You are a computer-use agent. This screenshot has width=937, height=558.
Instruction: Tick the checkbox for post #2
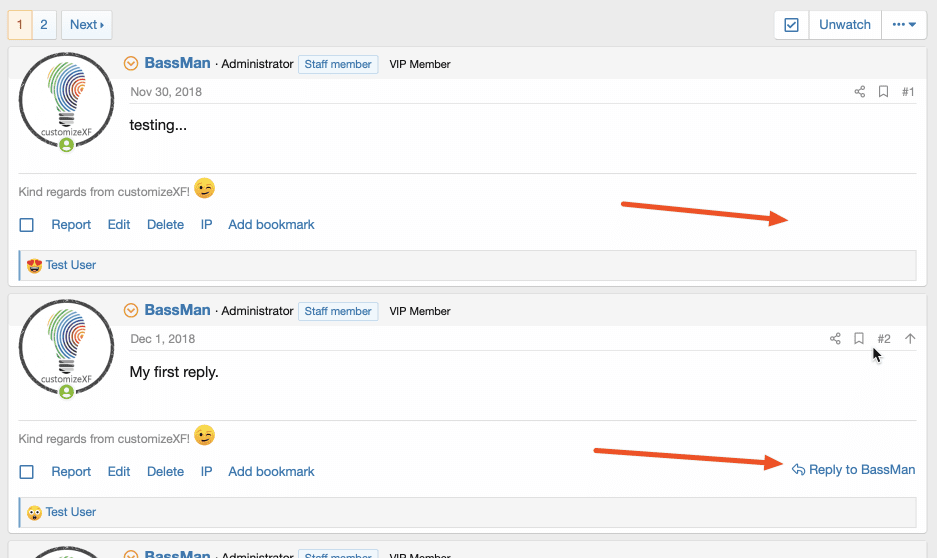pyautogui.click(x=26, y=472)
